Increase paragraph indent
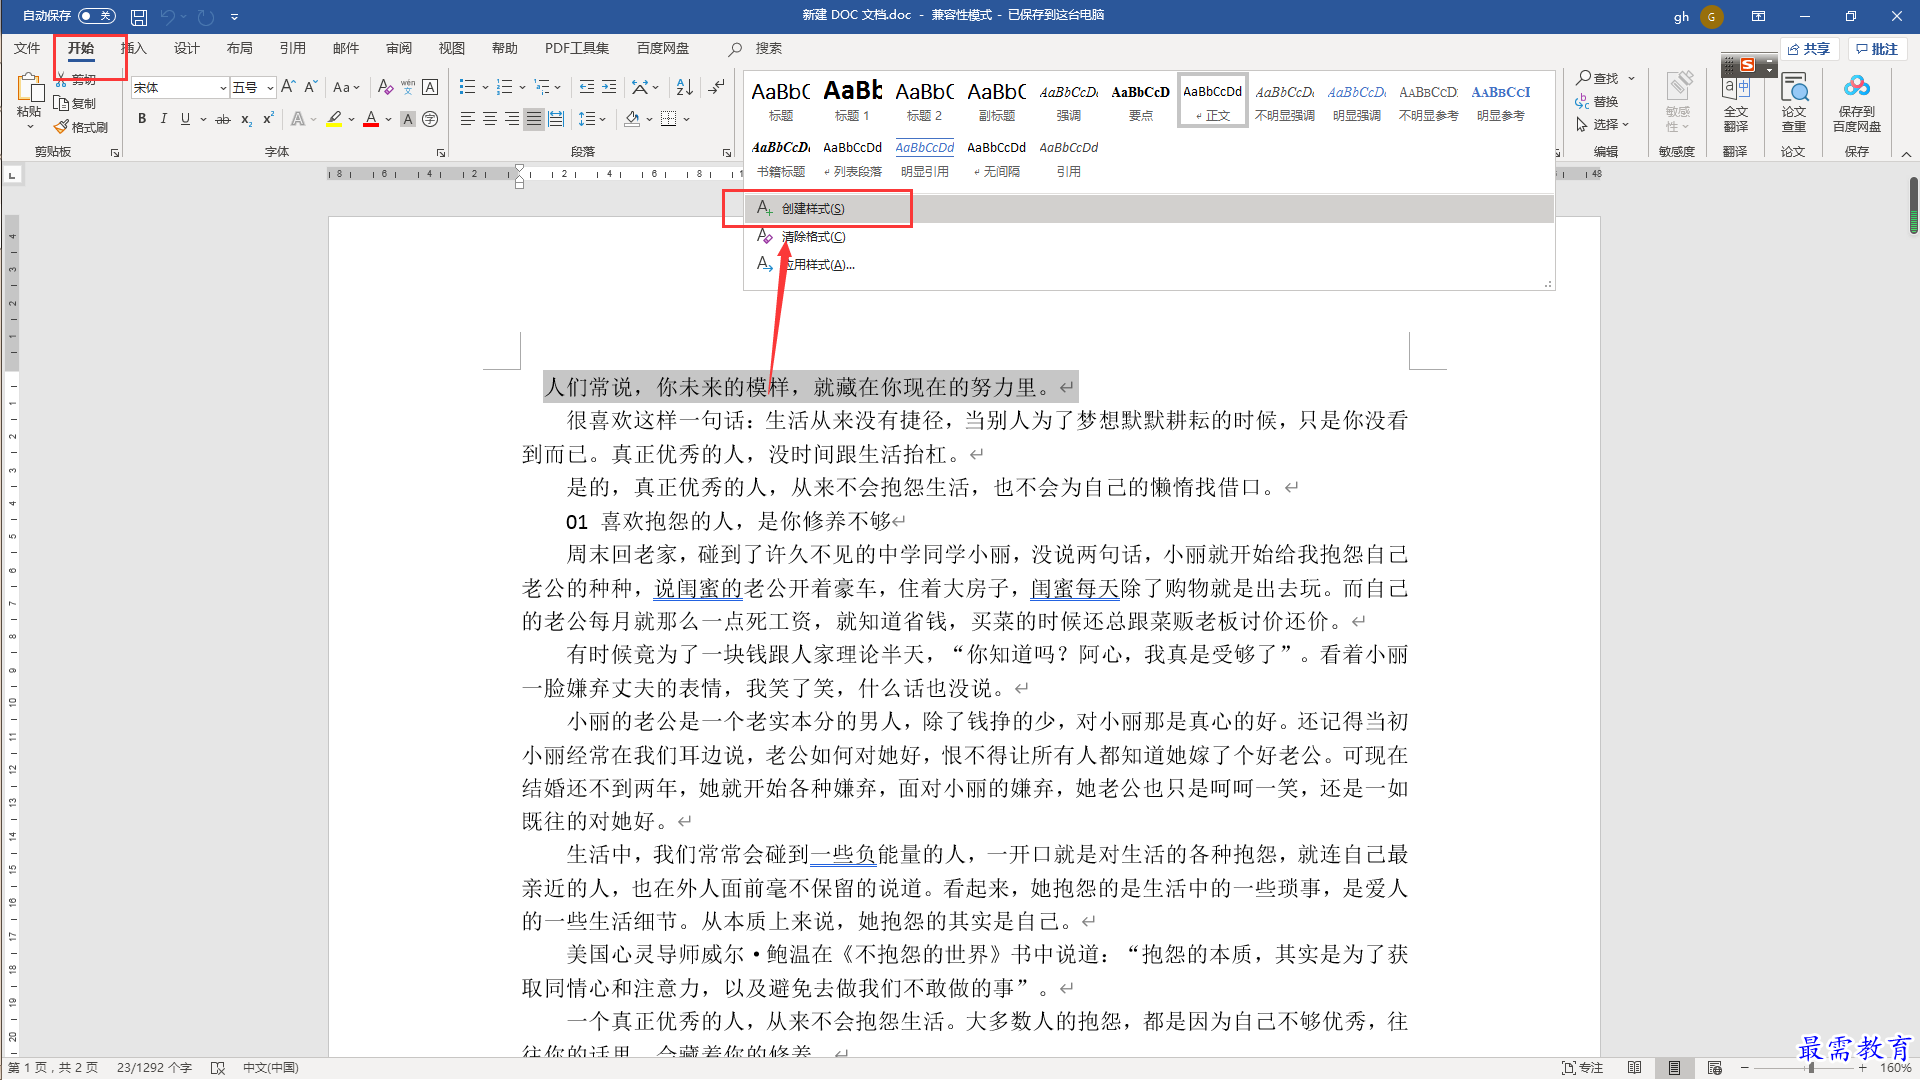1920x1080 pixels. [609, 87]
